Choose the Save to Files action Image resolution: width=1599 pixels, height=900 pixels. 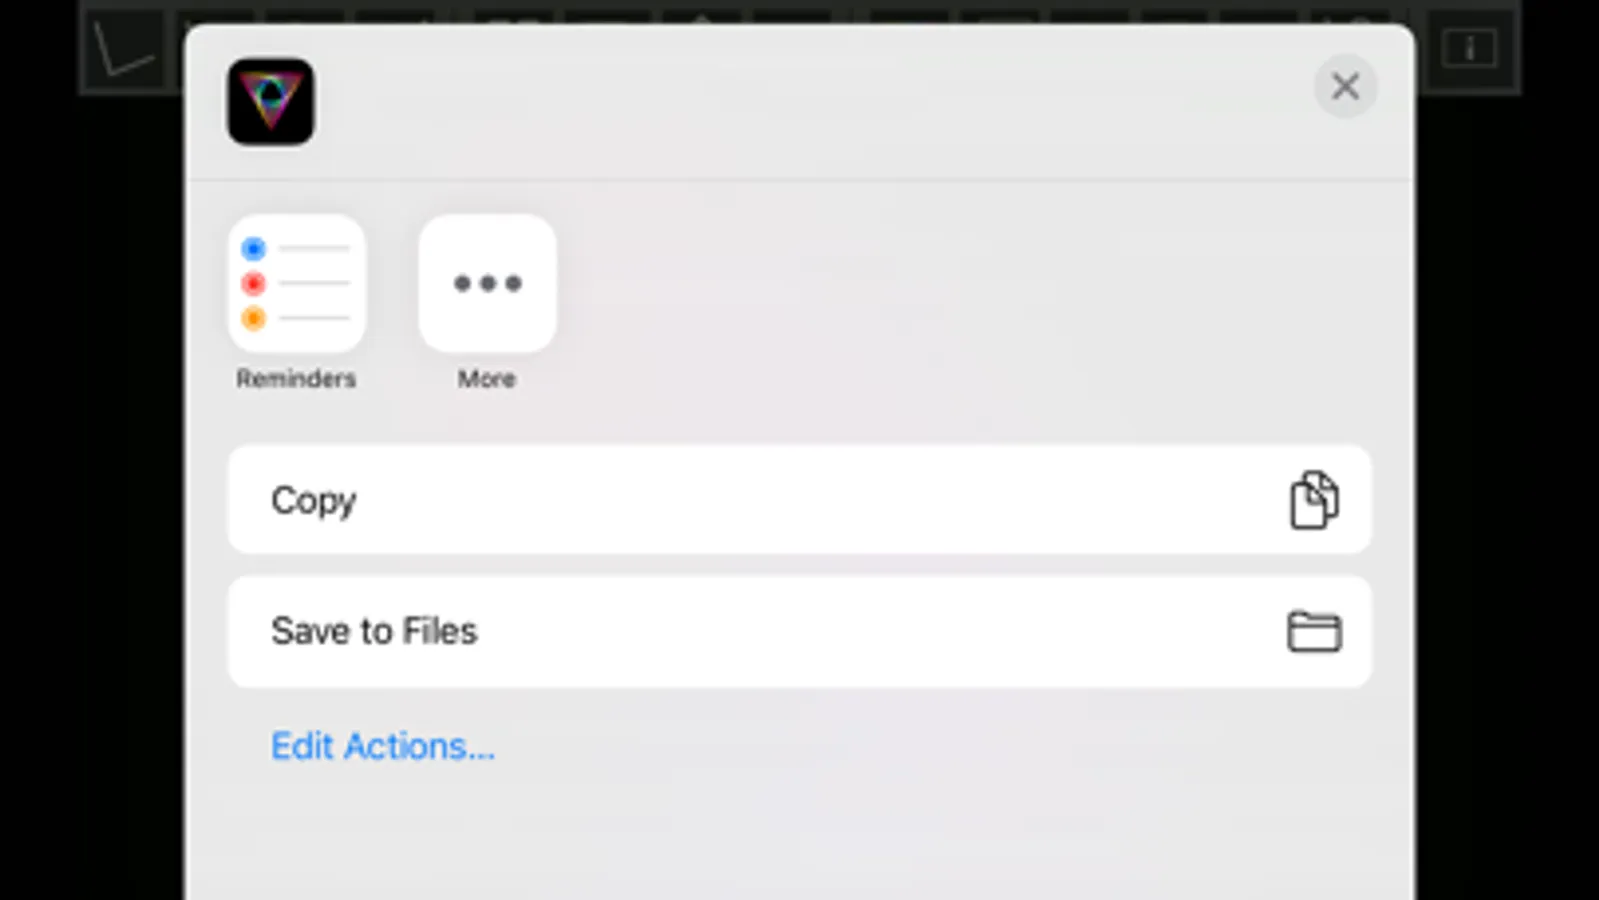tap(799, 631)
